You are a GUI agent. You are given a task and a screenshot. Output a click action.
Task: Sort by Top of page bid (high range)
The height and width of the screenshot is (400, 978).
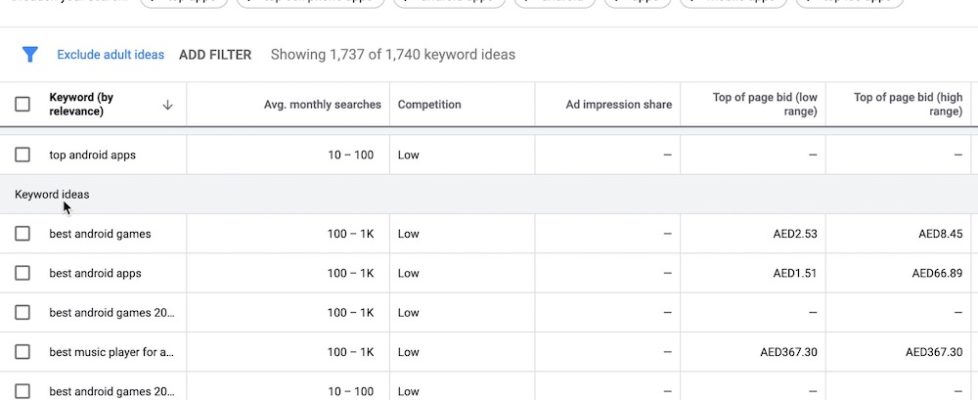(908, 104)
